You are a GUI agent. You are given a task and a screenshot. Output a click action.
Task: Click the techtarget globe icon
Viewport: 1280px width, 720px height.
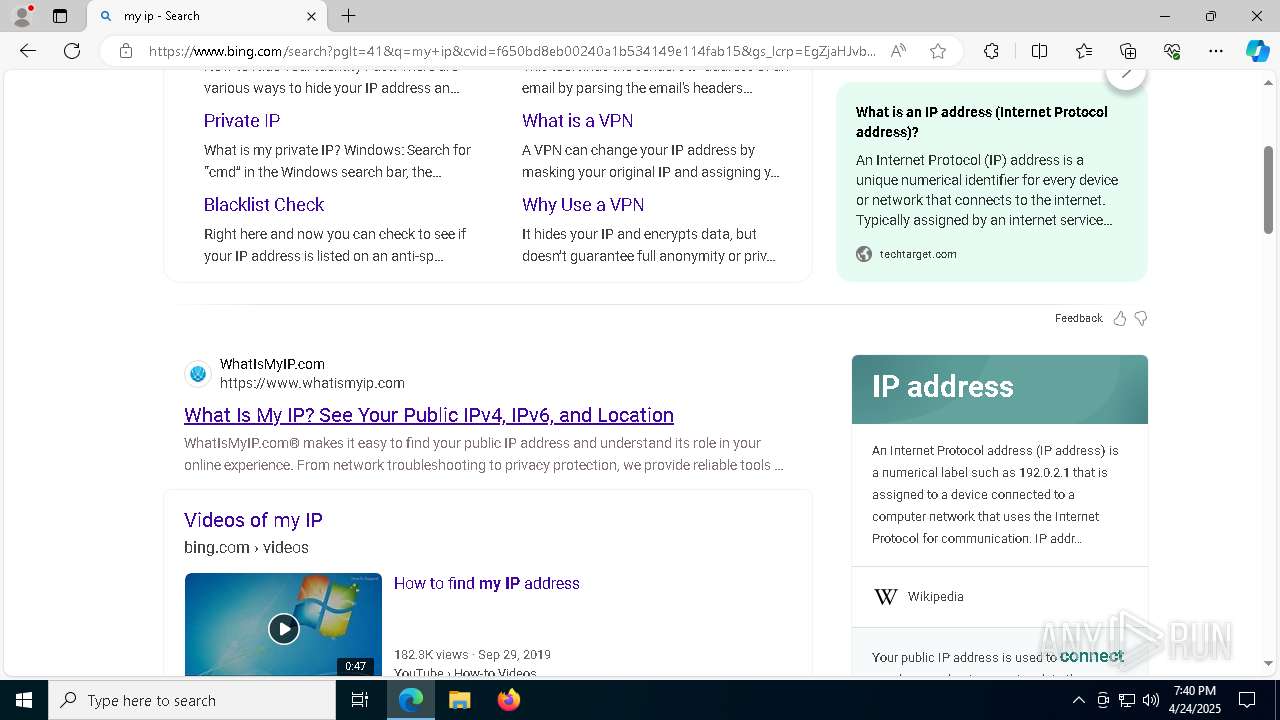point(864,254)
